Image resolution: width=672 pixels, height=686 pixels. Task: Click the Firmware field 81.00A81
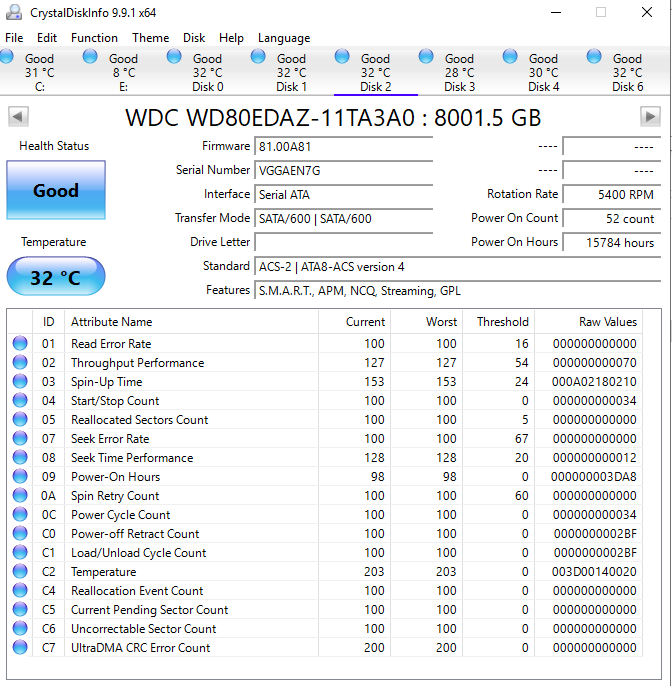click(343, 146)
